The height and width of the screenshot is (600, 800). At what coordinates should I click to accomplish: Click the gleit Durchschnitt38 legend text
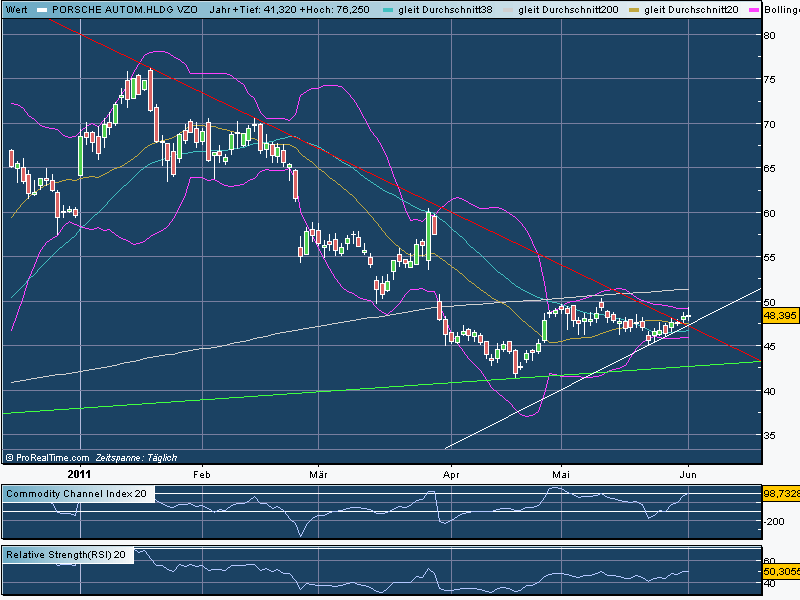point(445,9)
